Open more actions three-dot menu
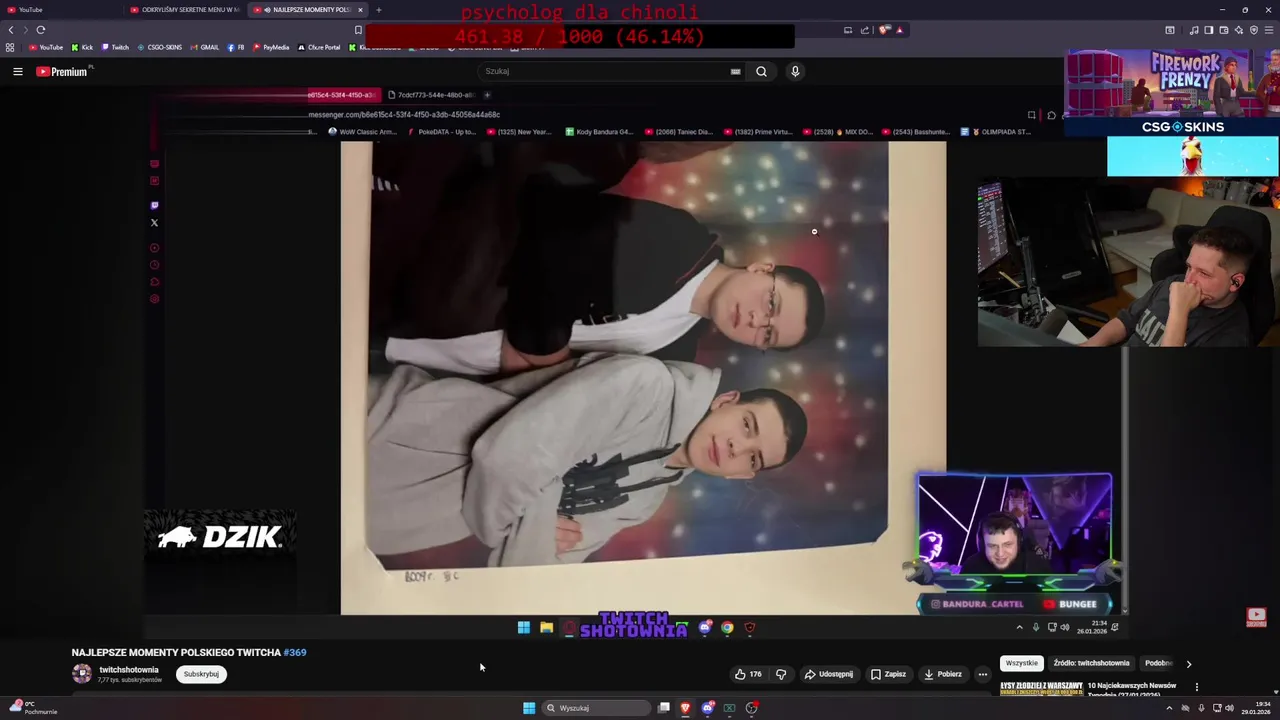Viewport: 1280px width, 720px height. (982, 674)
